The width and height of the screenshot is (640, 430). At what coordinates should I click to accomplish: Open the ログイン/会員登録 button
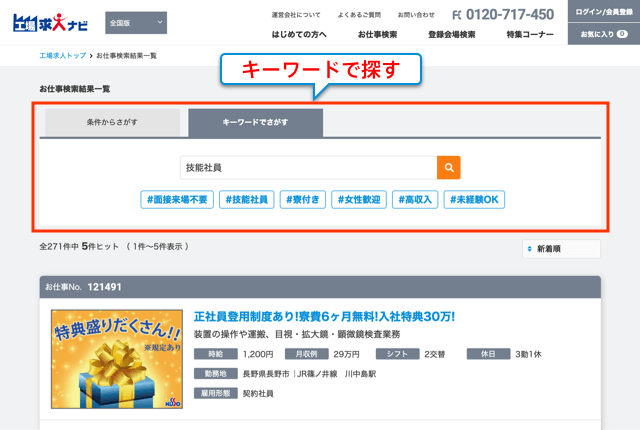pos(603,11)
